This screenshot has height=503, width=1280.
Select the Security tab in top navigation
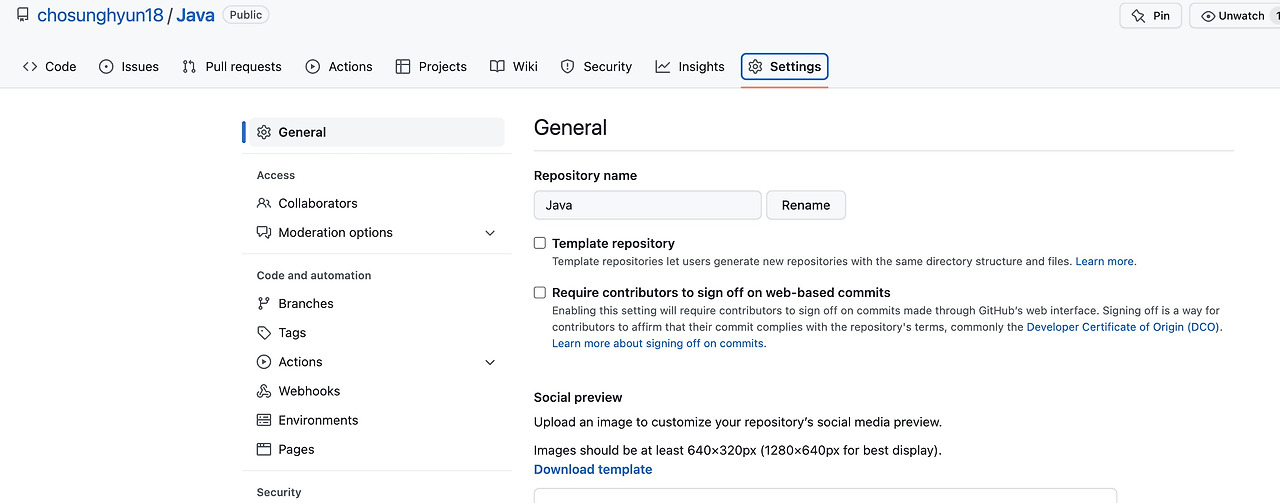pyautogui.click(x=596, y=67)
